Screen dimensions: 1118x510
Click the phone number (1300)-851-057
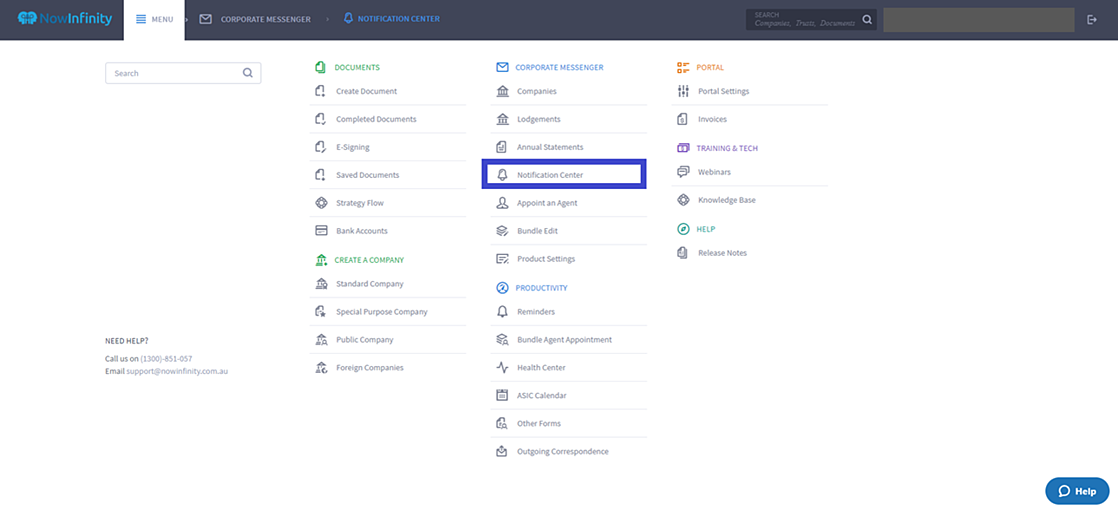166,359
